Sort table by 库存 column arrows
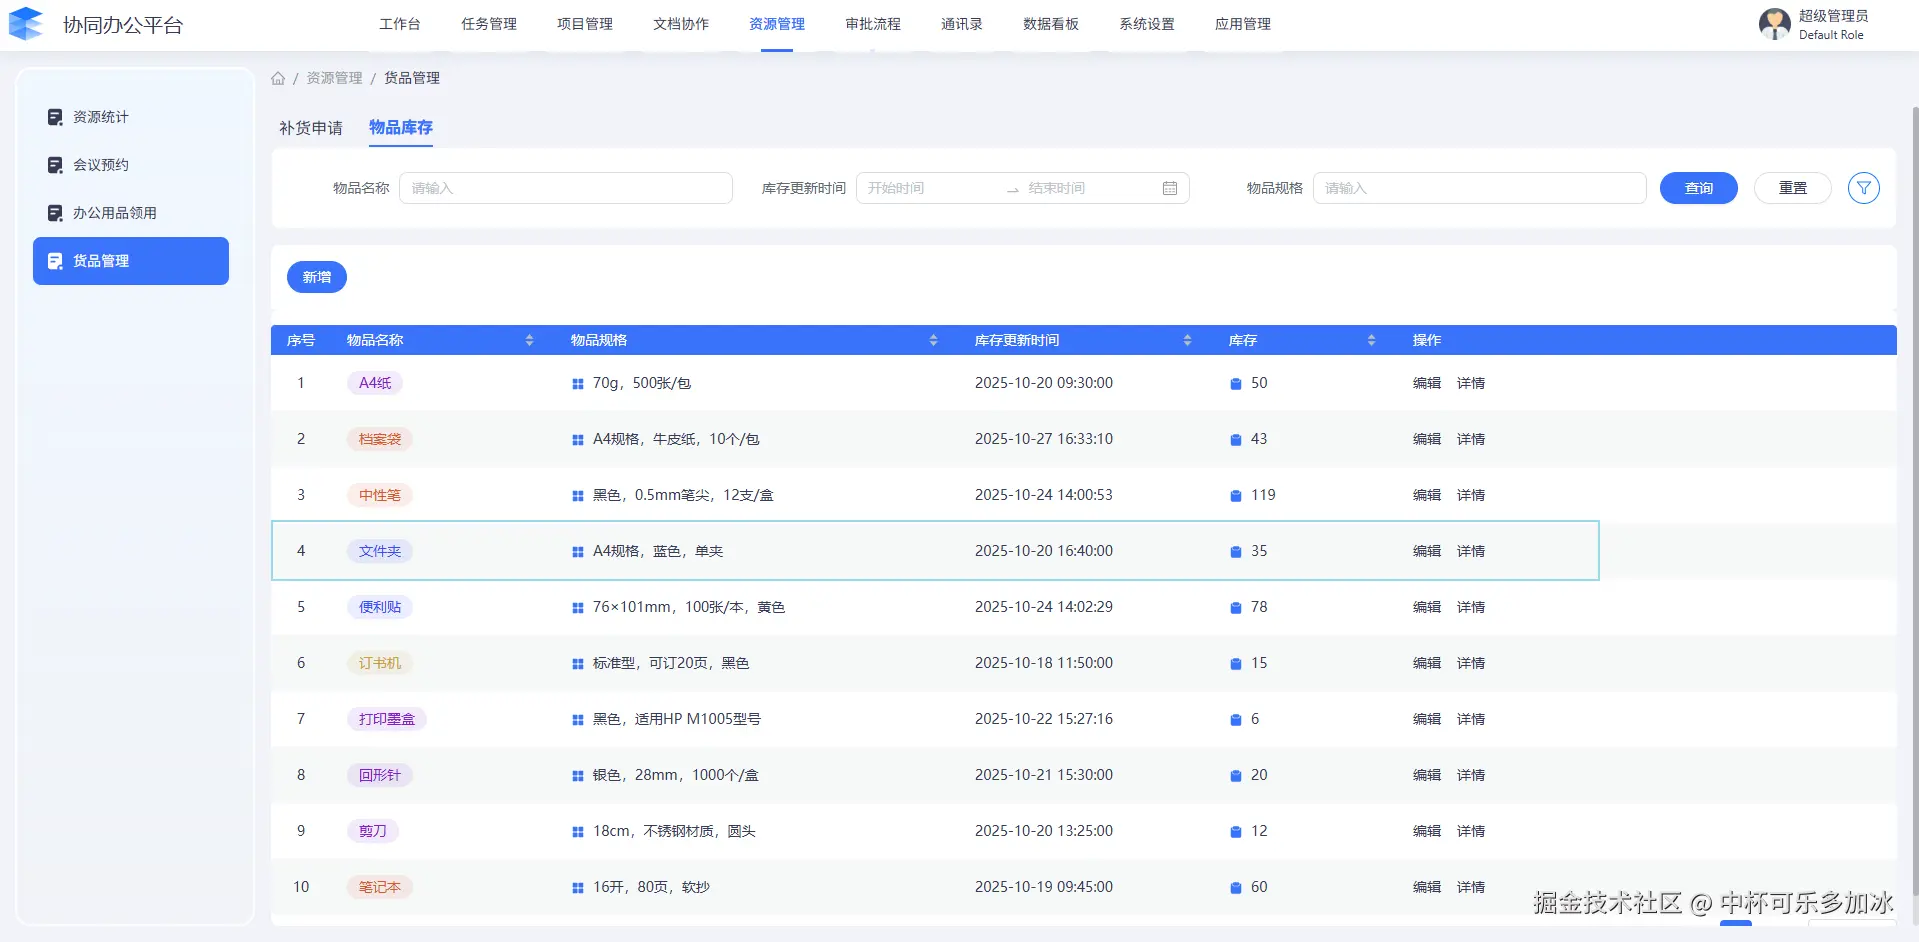Viewport: 1919px width, 942px height. point(1371,340)
